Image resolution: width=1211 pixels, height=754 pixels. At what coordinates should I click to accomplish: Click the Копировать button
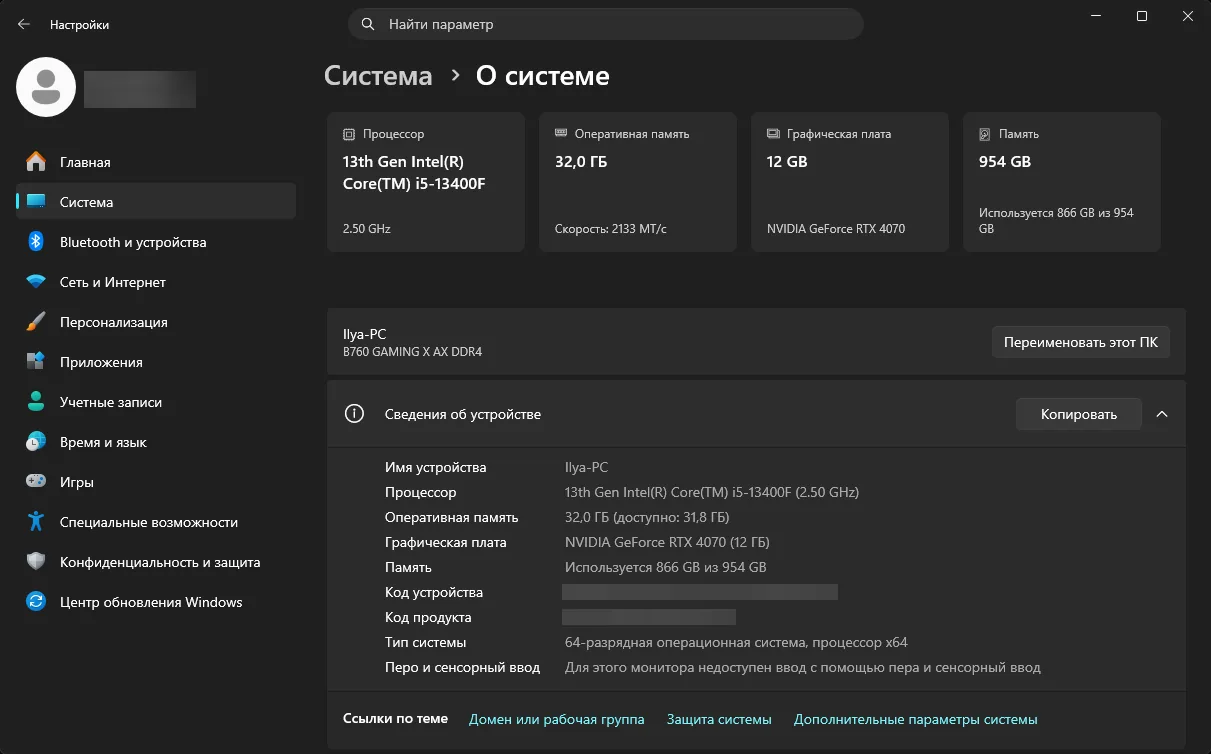pyautogui.click(x=1079, y=414)
